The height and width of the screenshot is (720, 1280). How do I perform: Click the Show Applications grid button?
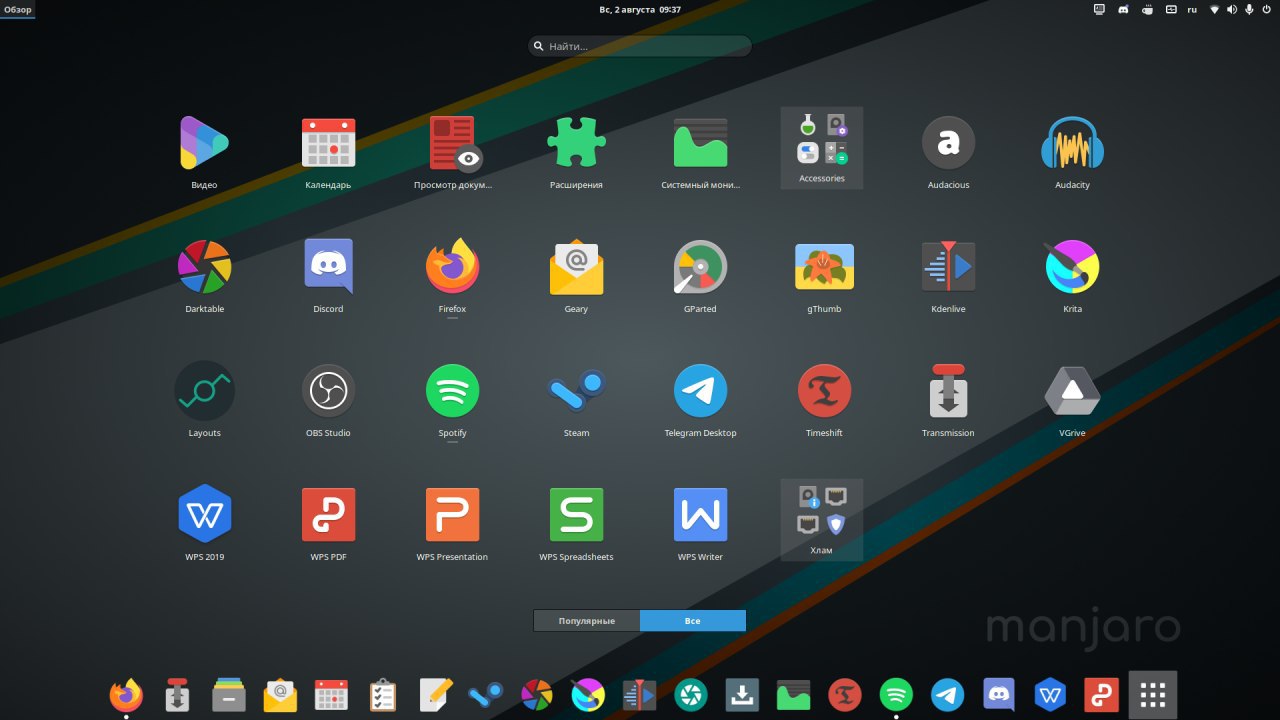(x=1153, y=694)
